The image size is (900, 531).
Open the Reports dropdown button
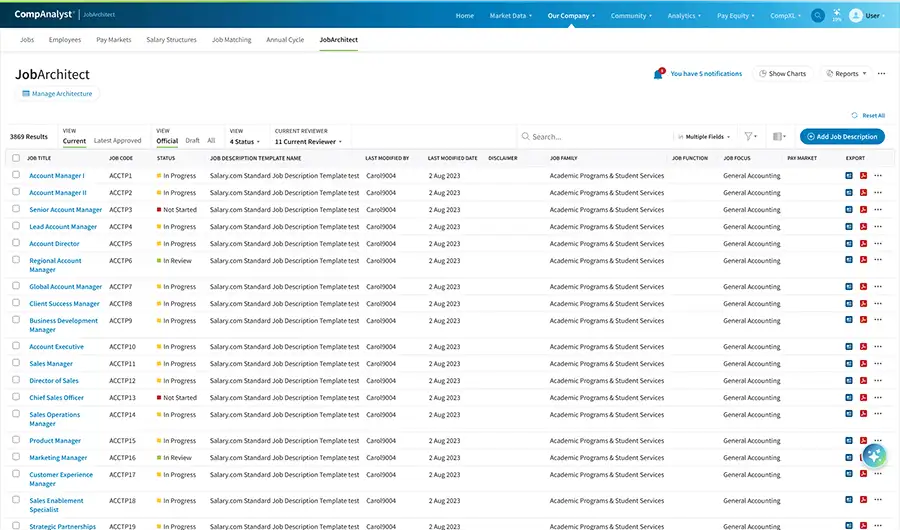point(847,73)
